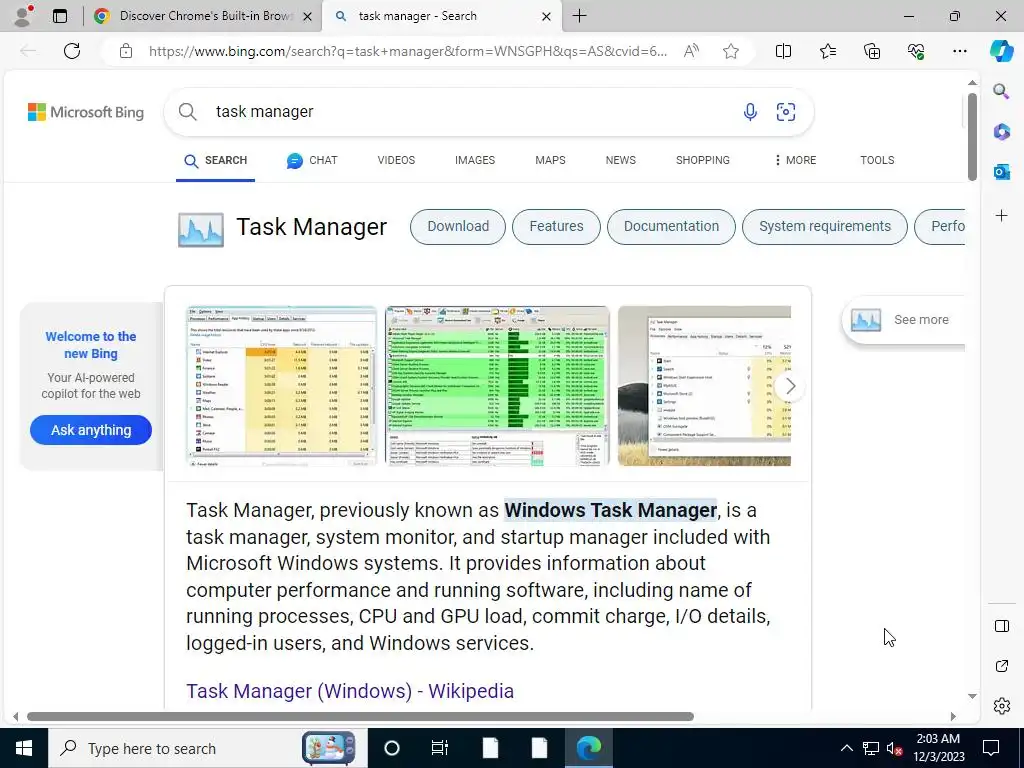This screenshot has width=1024, height=768.
Task: Switch to VIDEOS results
Action: (x=396, y=161)
